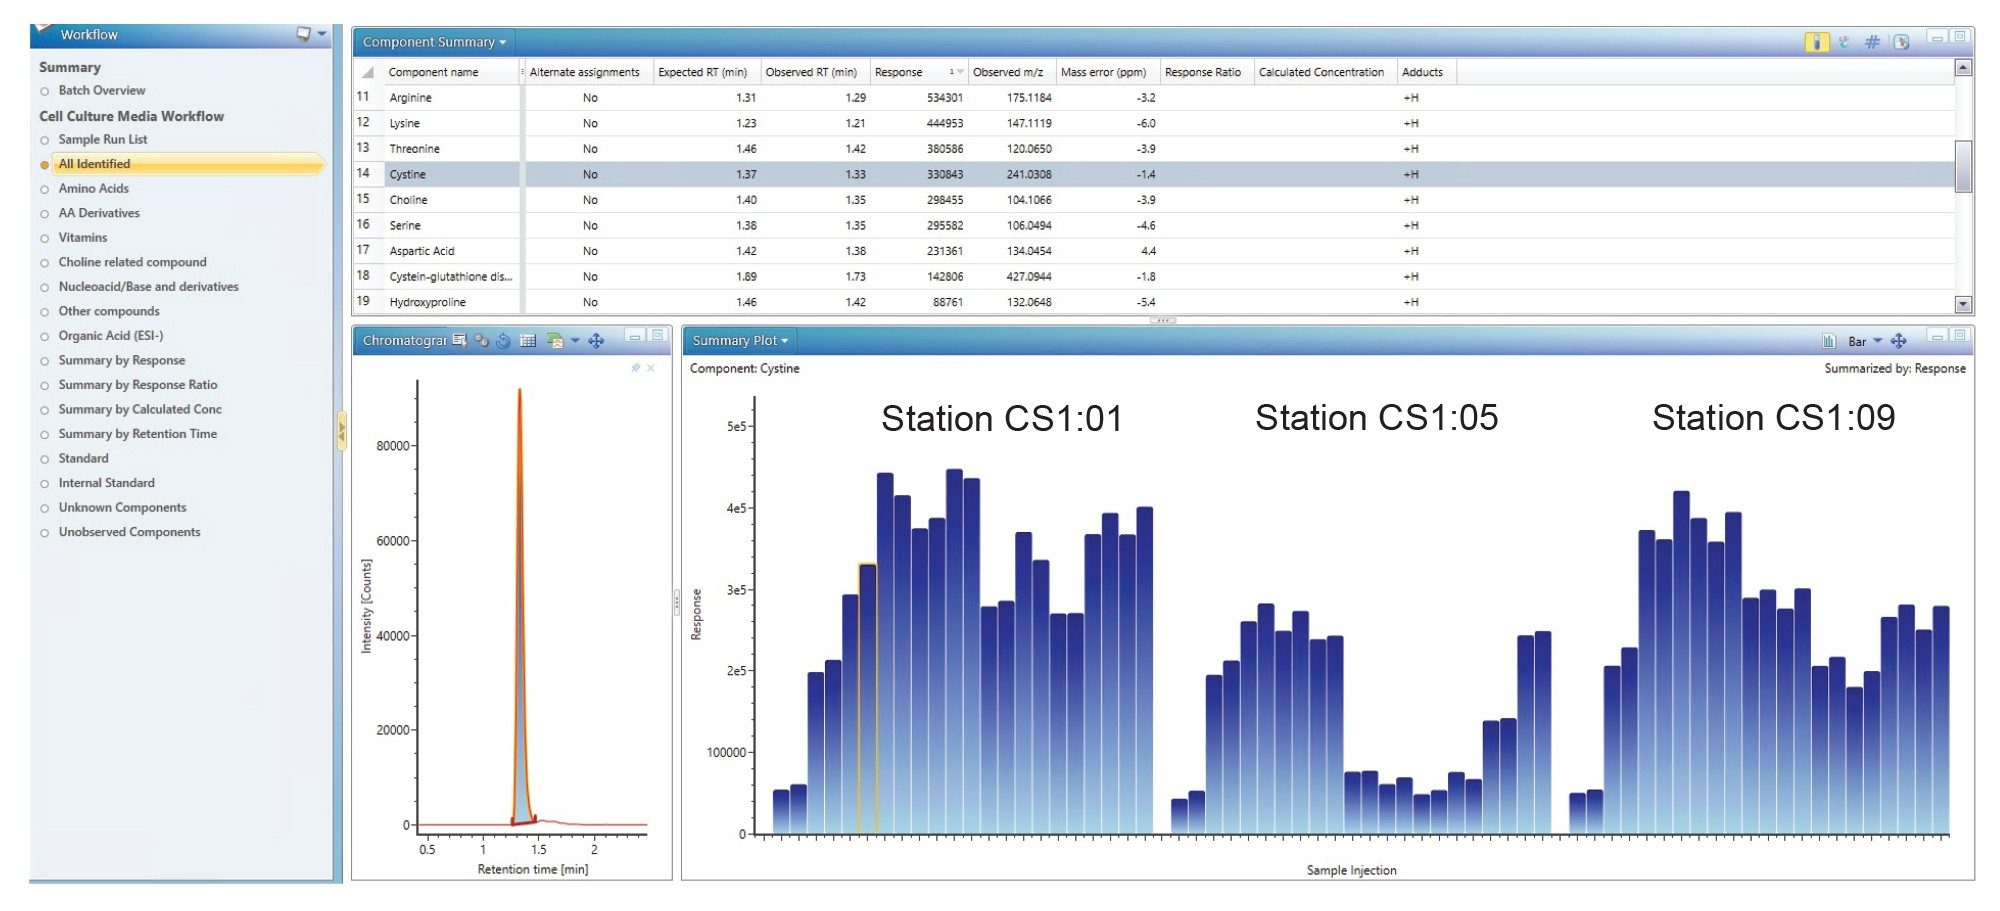2000x911 pixels.
Task: Click the green export icon in Chromatogram toolbar
Action: pos(554,341)
